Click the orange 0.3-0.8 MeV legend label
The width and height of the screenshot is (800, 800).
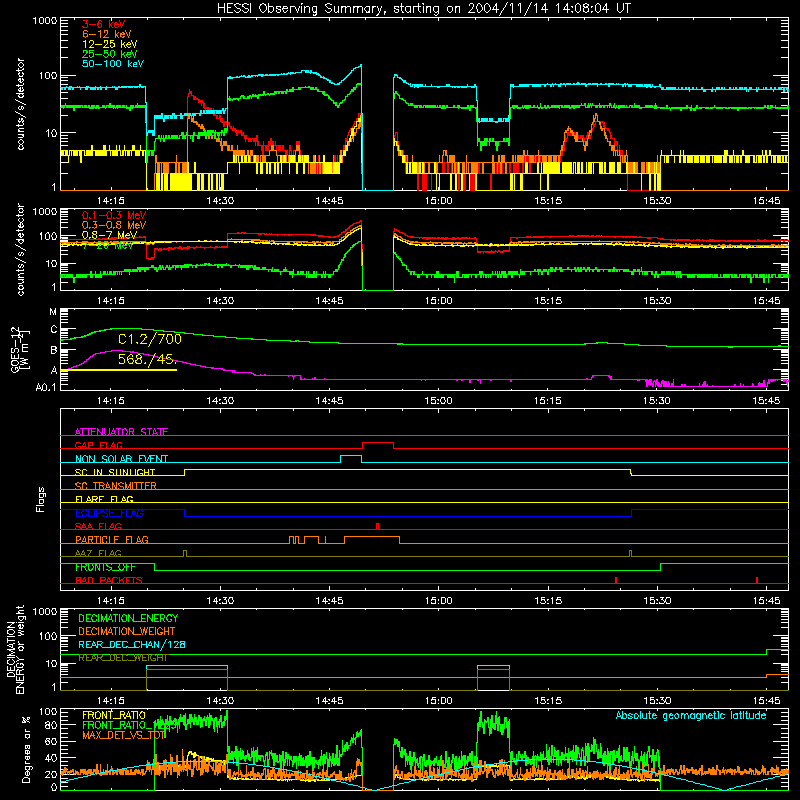tap(114, 225)
